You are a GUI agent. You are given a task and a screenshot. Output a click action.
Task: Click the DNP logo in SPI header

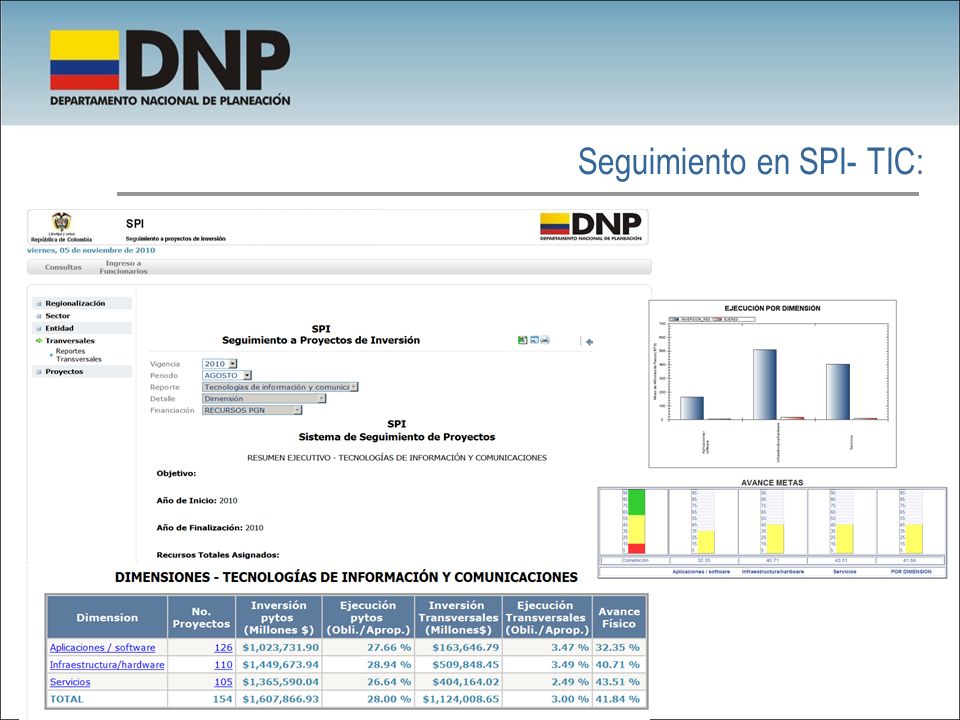tap(591, 227)
